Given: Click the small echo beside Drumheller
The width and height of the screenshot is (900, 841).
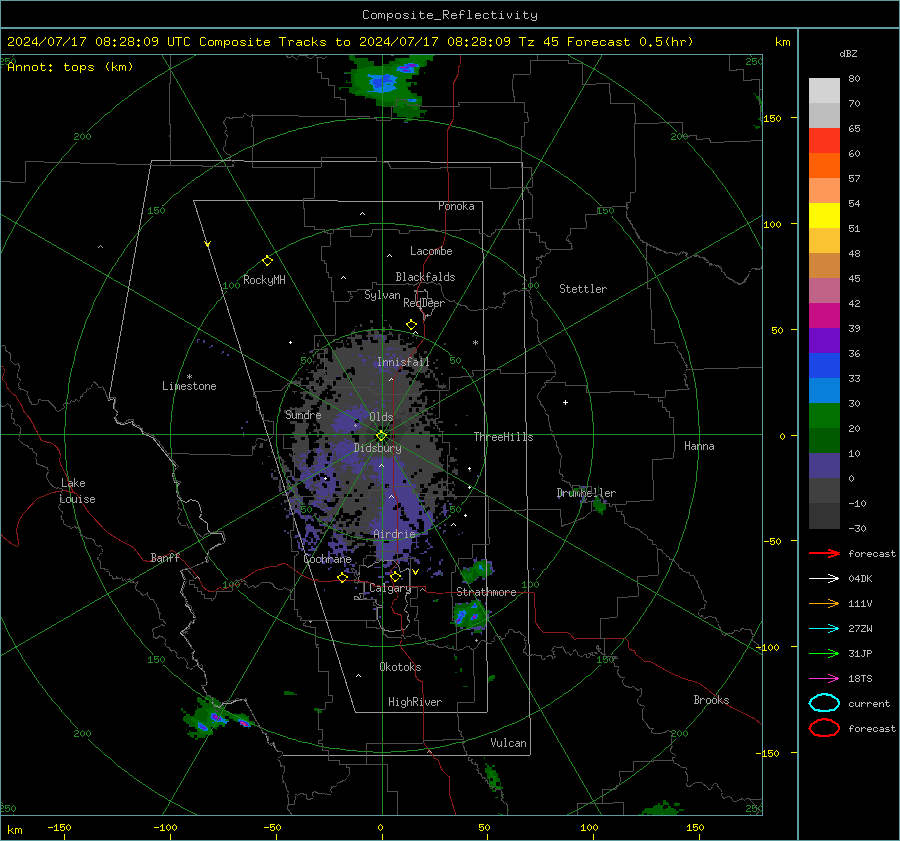Looking at the screenshot, I should pos(599,505).
